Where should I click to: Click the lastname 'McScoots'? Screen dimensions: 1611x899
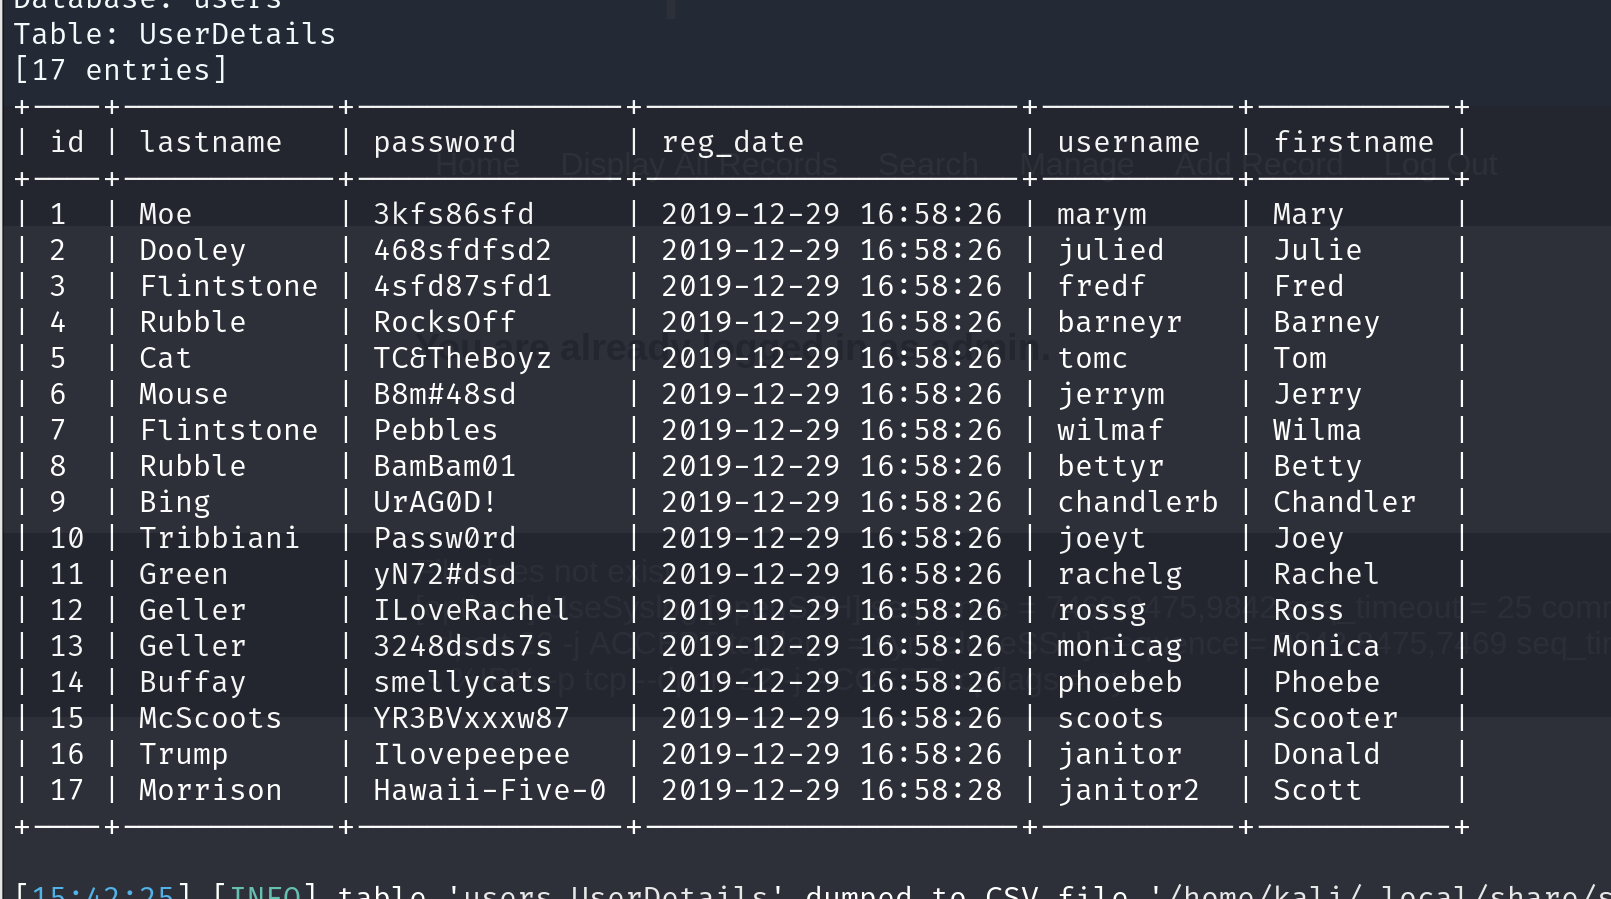click(210, 718)
